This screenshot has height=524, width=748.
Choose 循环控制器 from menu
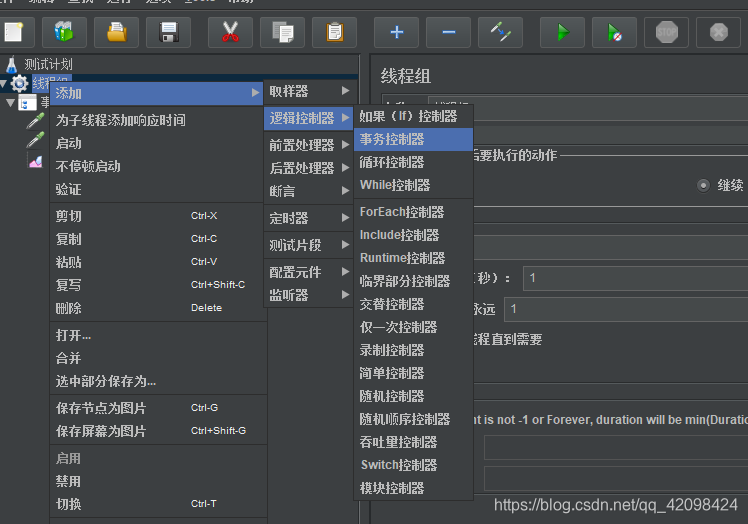[x=413, y=162]
